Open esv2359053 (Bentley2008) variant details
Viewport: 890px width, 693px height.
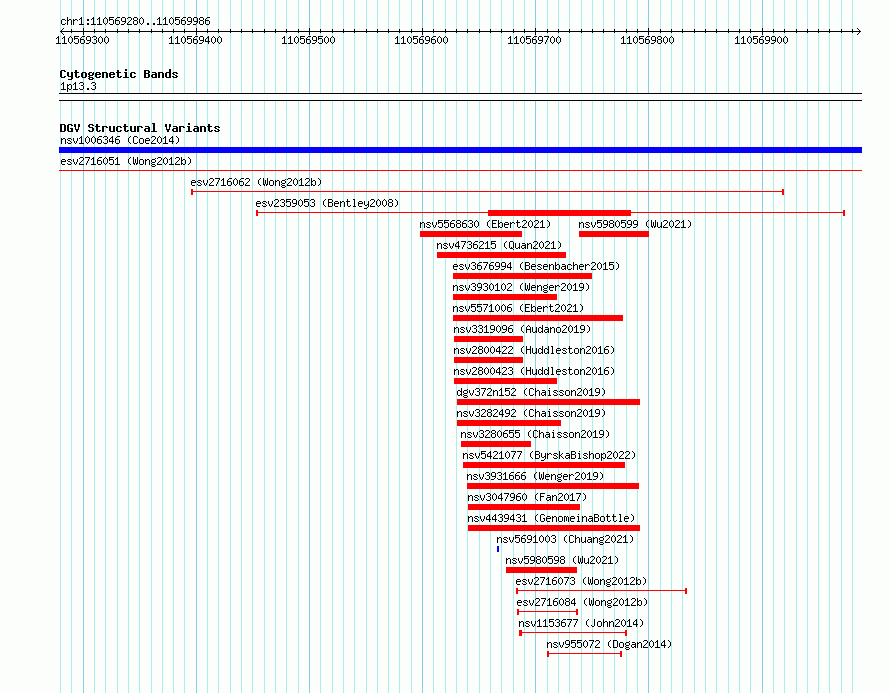[327, 203]
